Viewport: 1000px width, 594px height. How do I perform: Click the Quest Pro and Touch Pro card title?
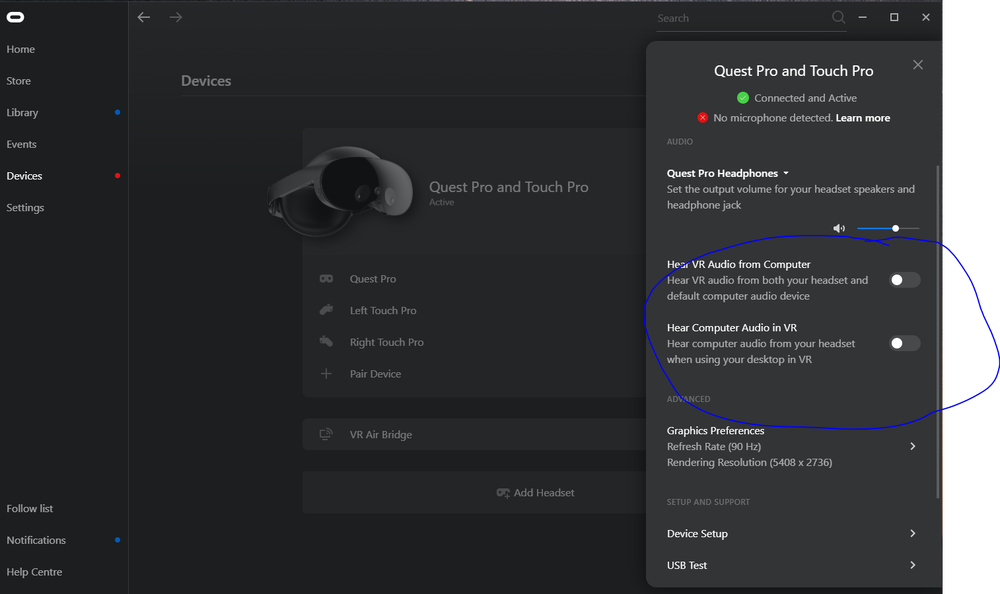point(508,187)
